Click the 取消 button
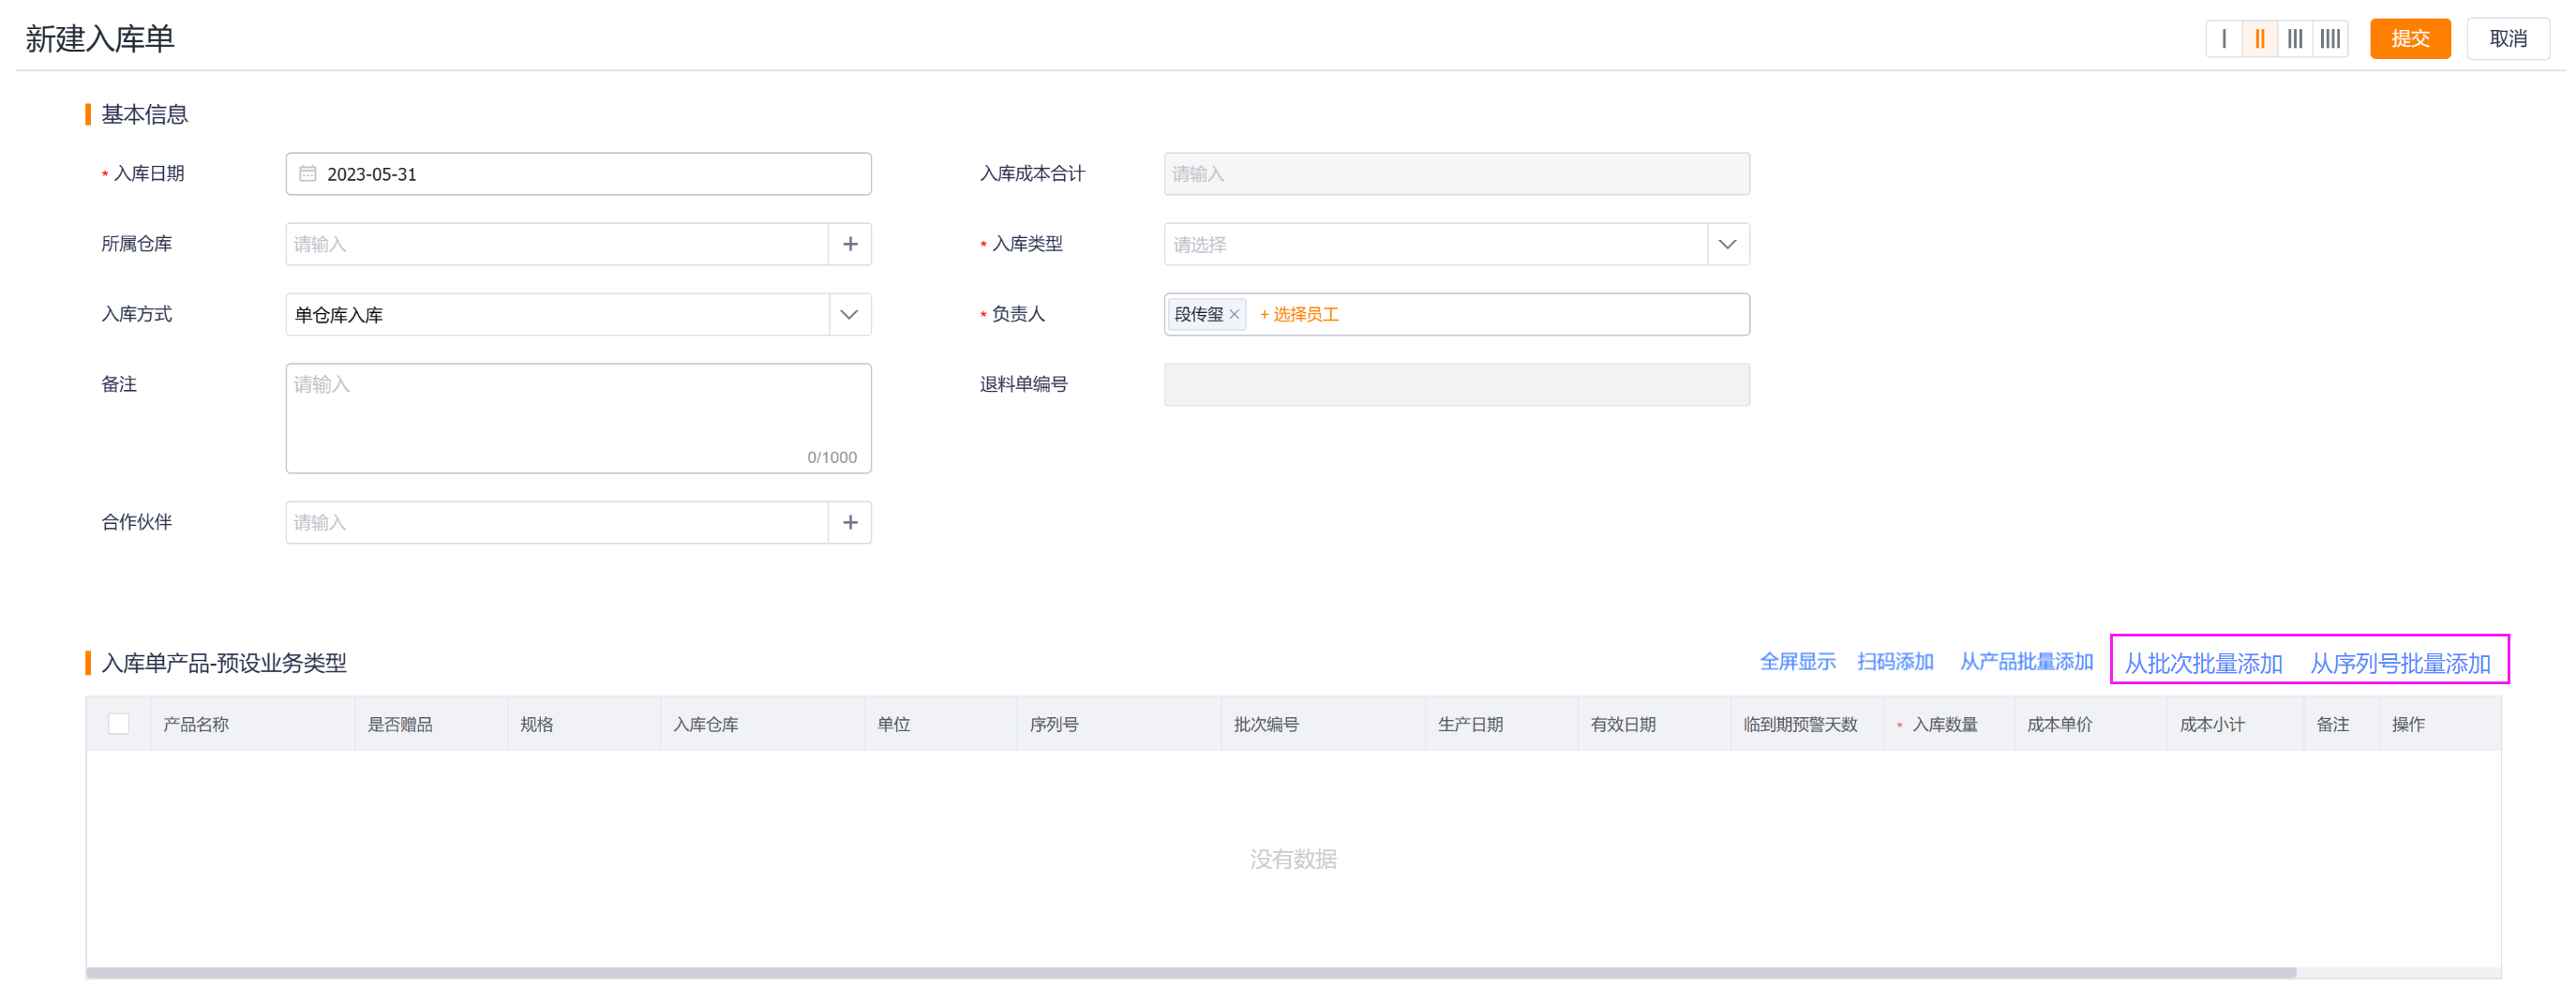The image size is (2576, 988). click(2508, 39)
